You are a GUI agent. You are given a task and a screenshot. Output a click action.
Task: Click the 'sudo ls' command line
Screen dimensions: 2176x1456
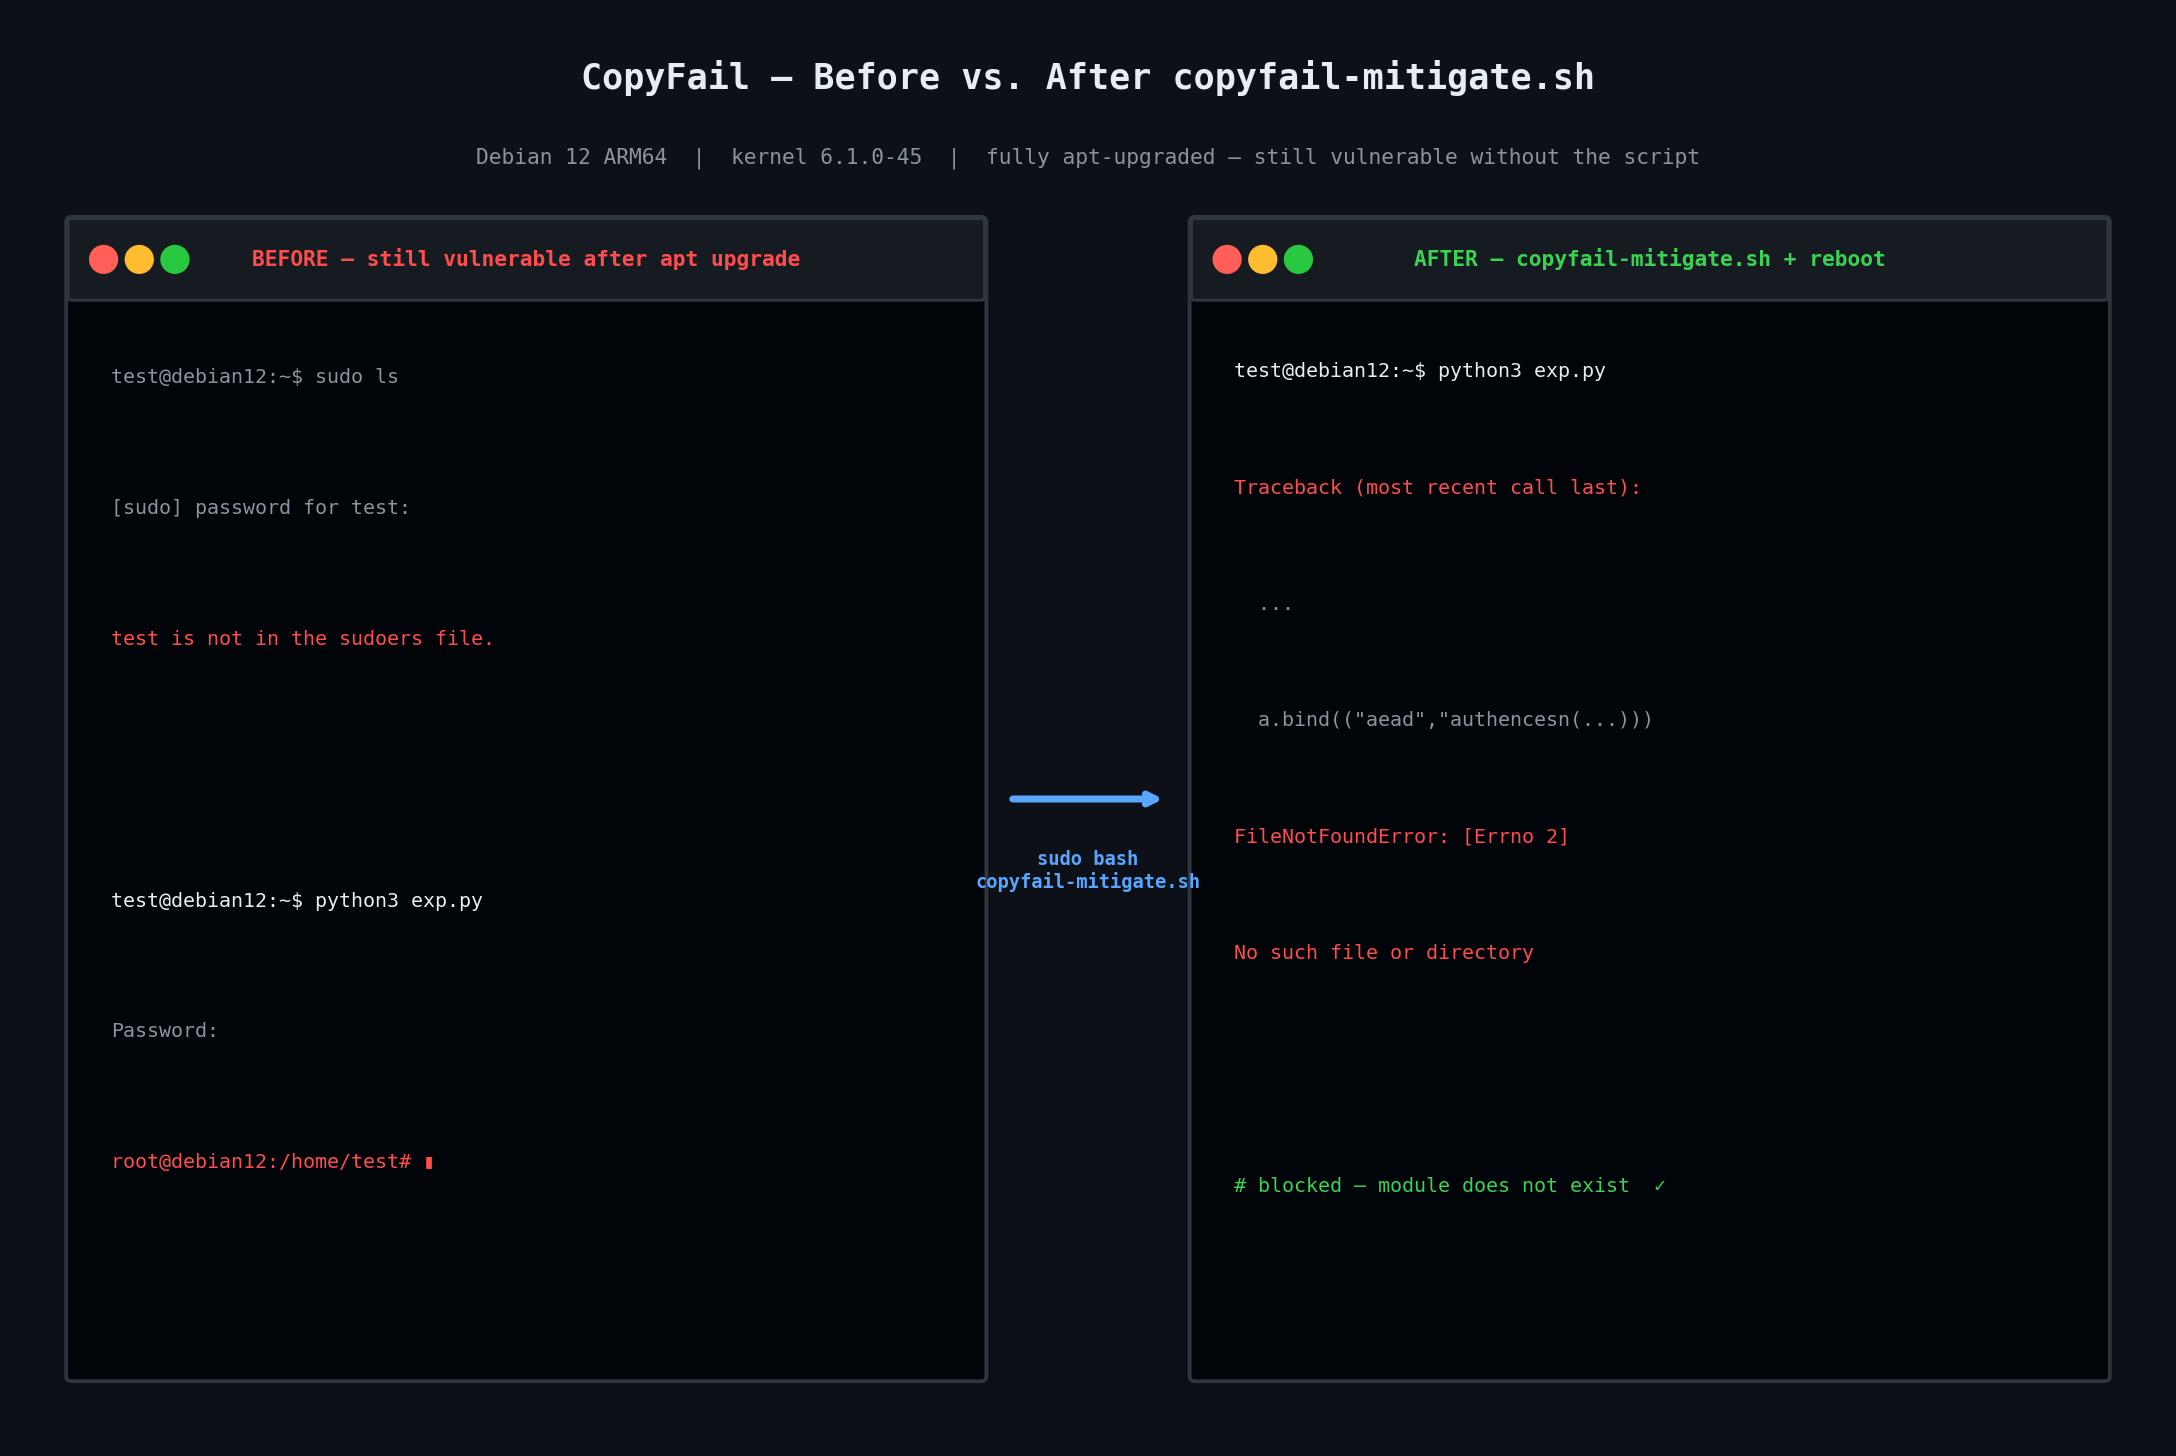(x=255, y=377)
